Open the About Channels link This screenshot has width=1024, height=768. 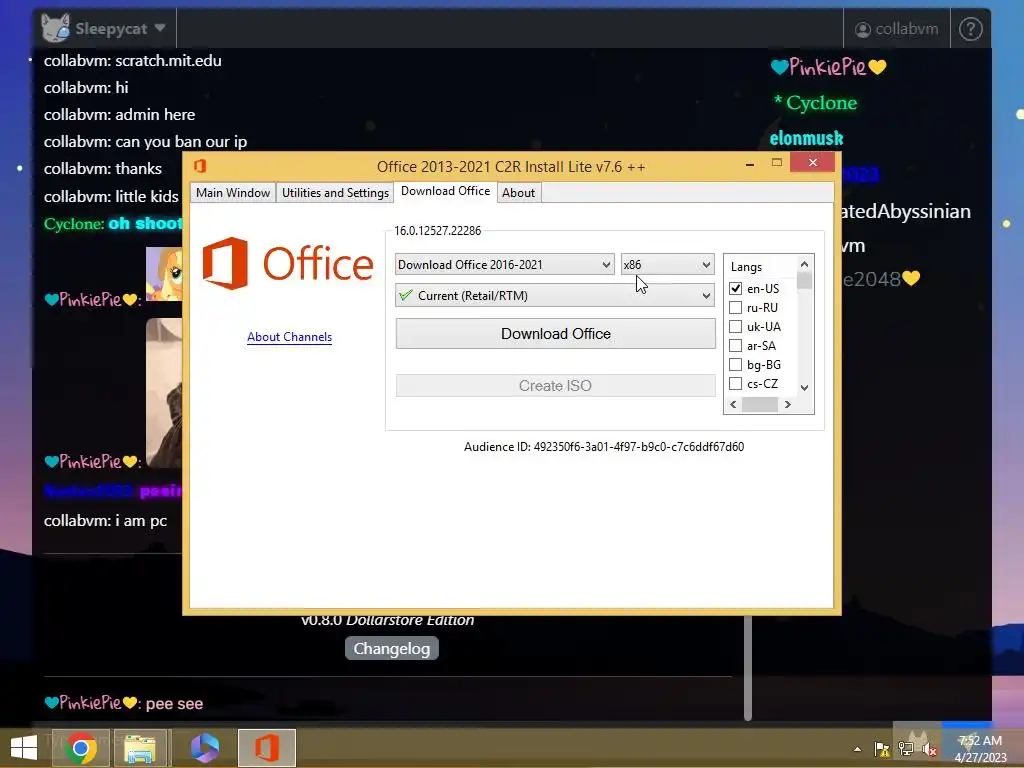point(289,337)
